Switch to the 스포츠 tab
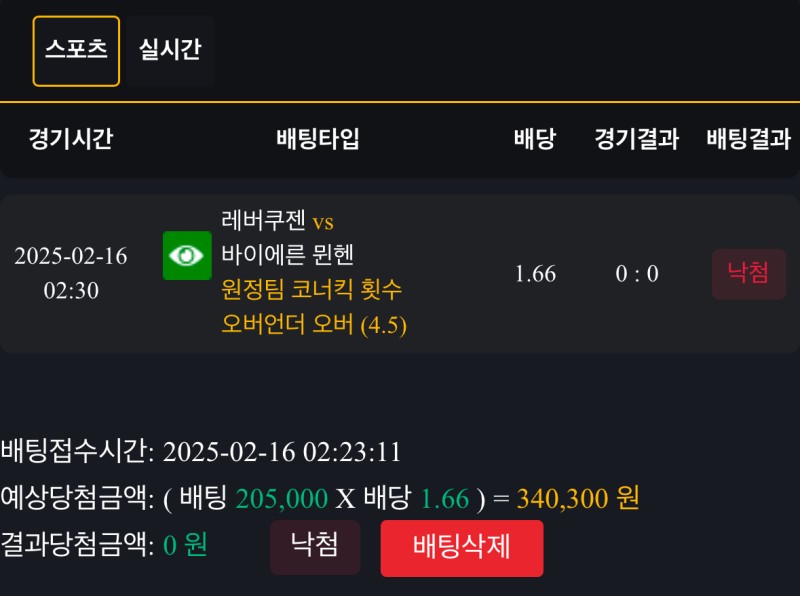The image size is (800, 596). click(76, 51)
